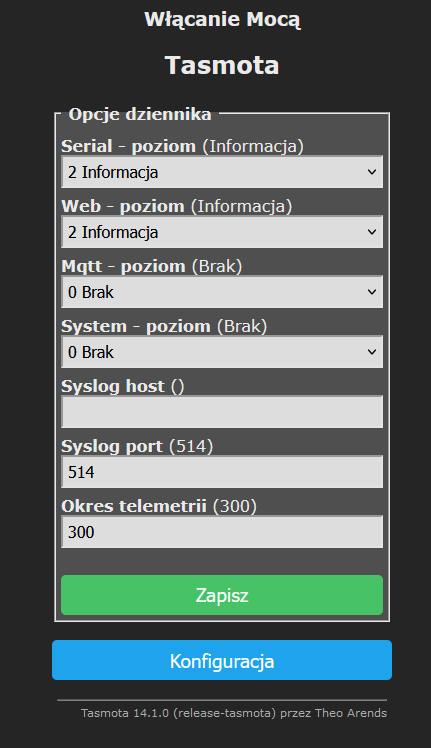The width and height of the screenshot is (431, 748).
Task: Open the Serial log level dropdown
Action: (x=222, y=172)
